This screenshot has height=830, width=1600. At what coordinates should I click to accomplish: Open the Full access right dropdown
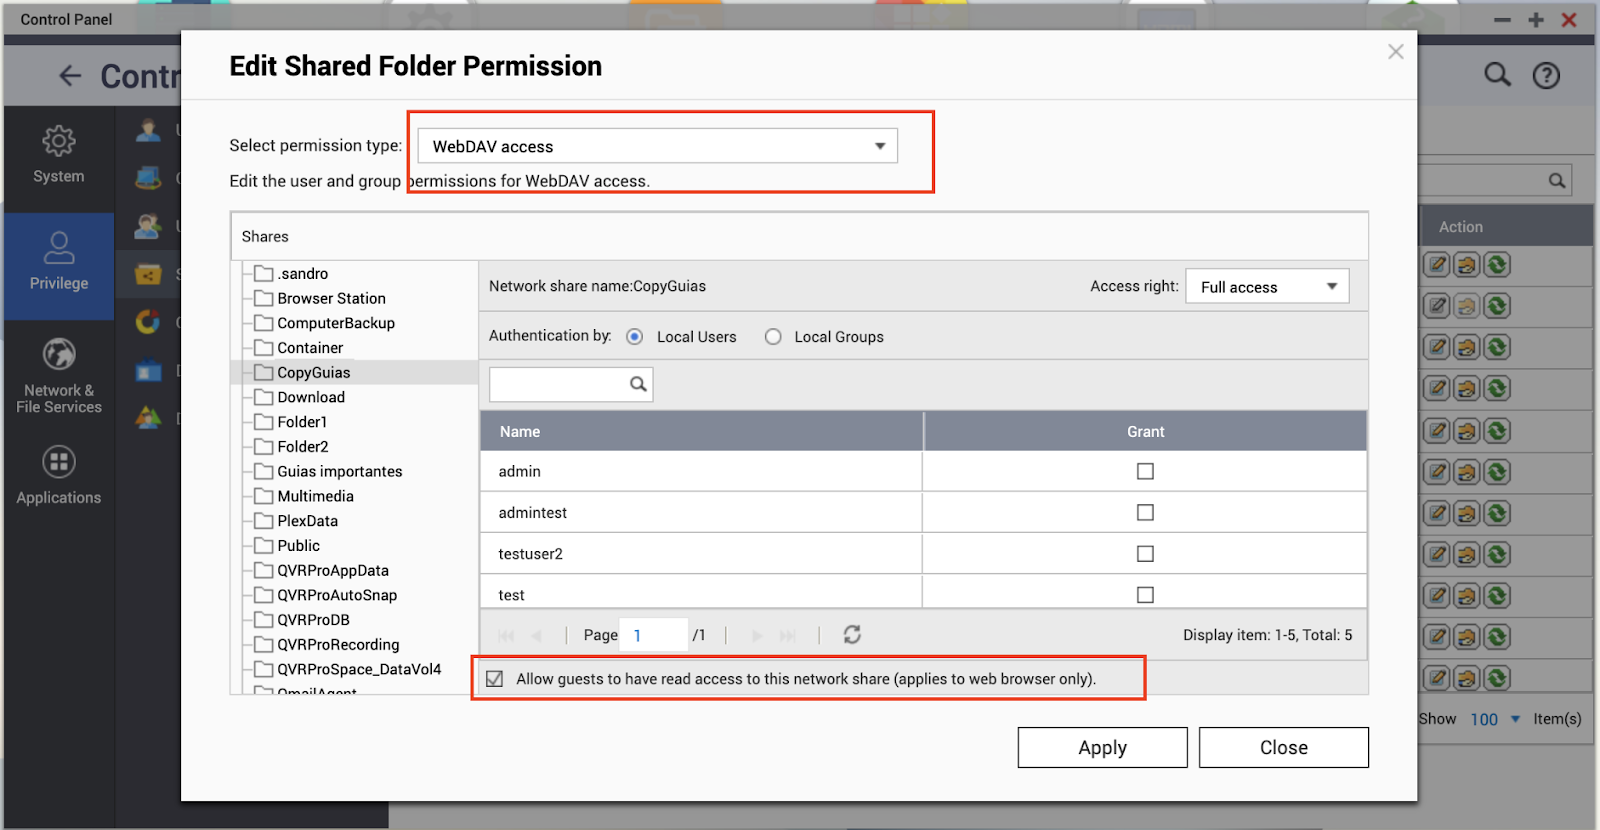click(1266, 287)
